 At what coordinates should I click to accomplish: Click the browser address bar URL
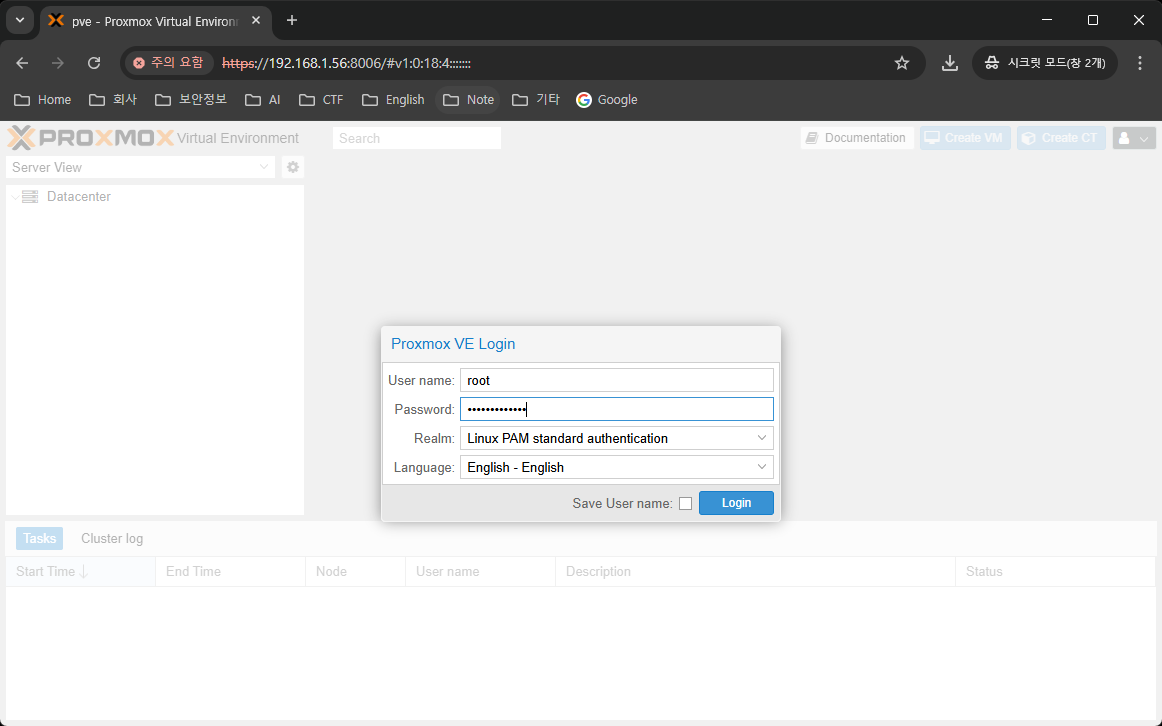347,63
